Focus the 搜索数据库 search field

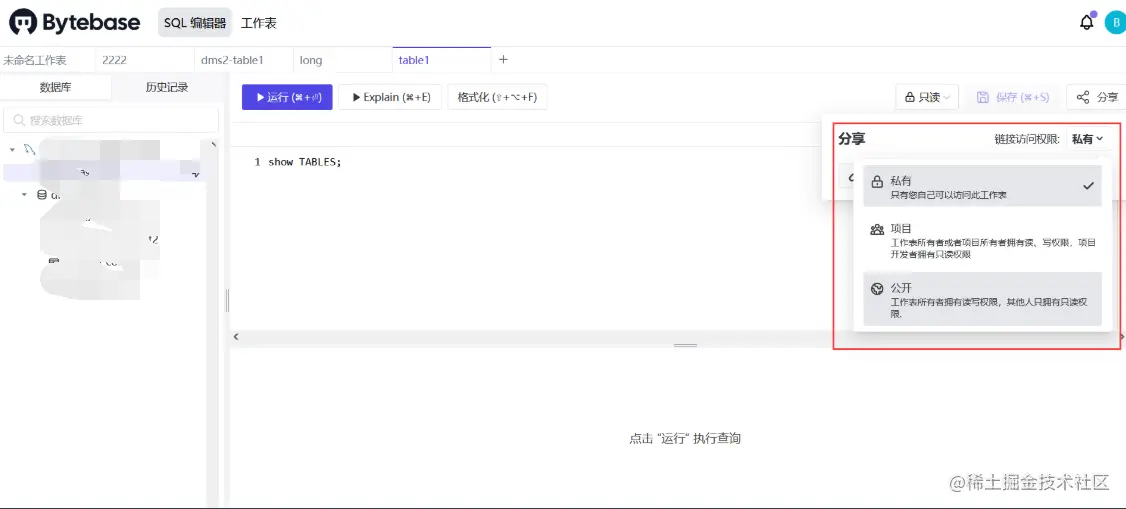(111, 121)
